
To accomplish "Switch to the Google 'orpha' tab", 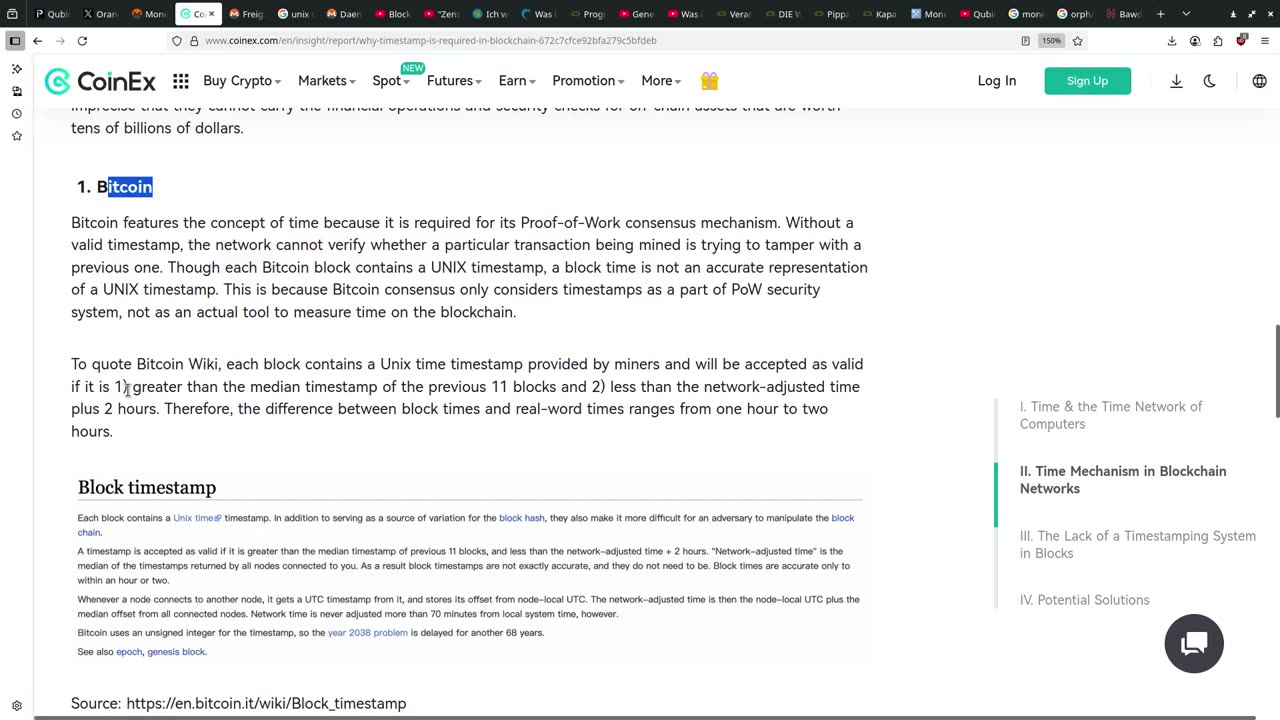I will pos(1075,14).
